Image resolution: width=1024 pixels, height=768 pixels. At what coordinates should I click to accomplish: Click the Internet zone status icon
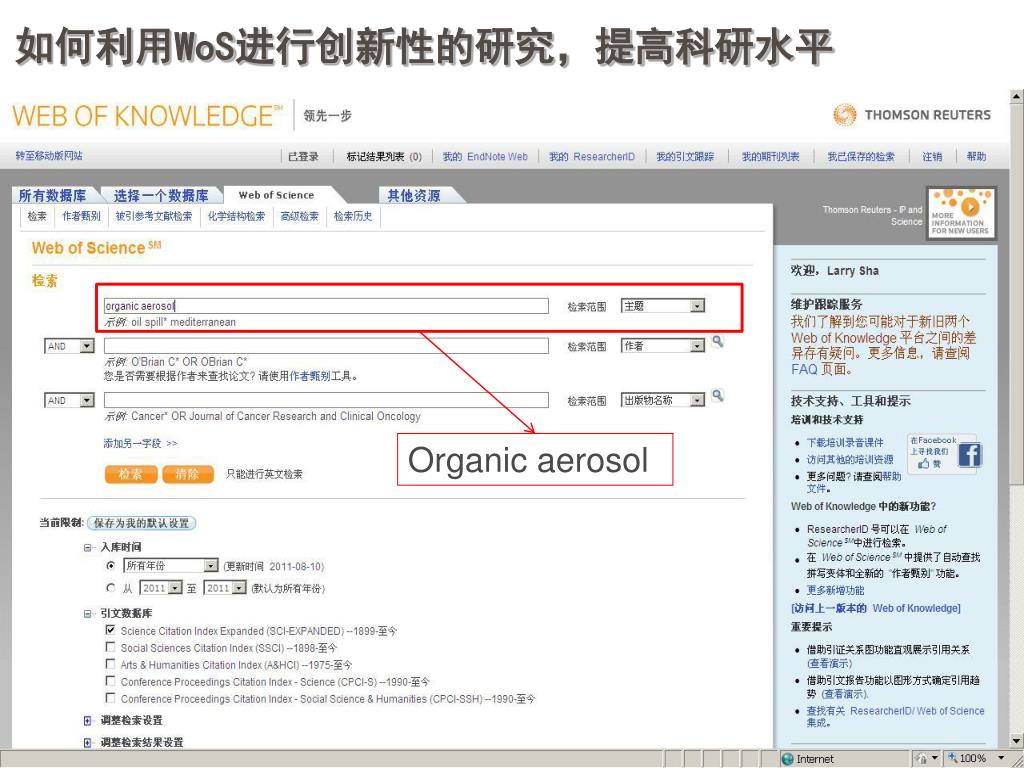coord(788,759)
